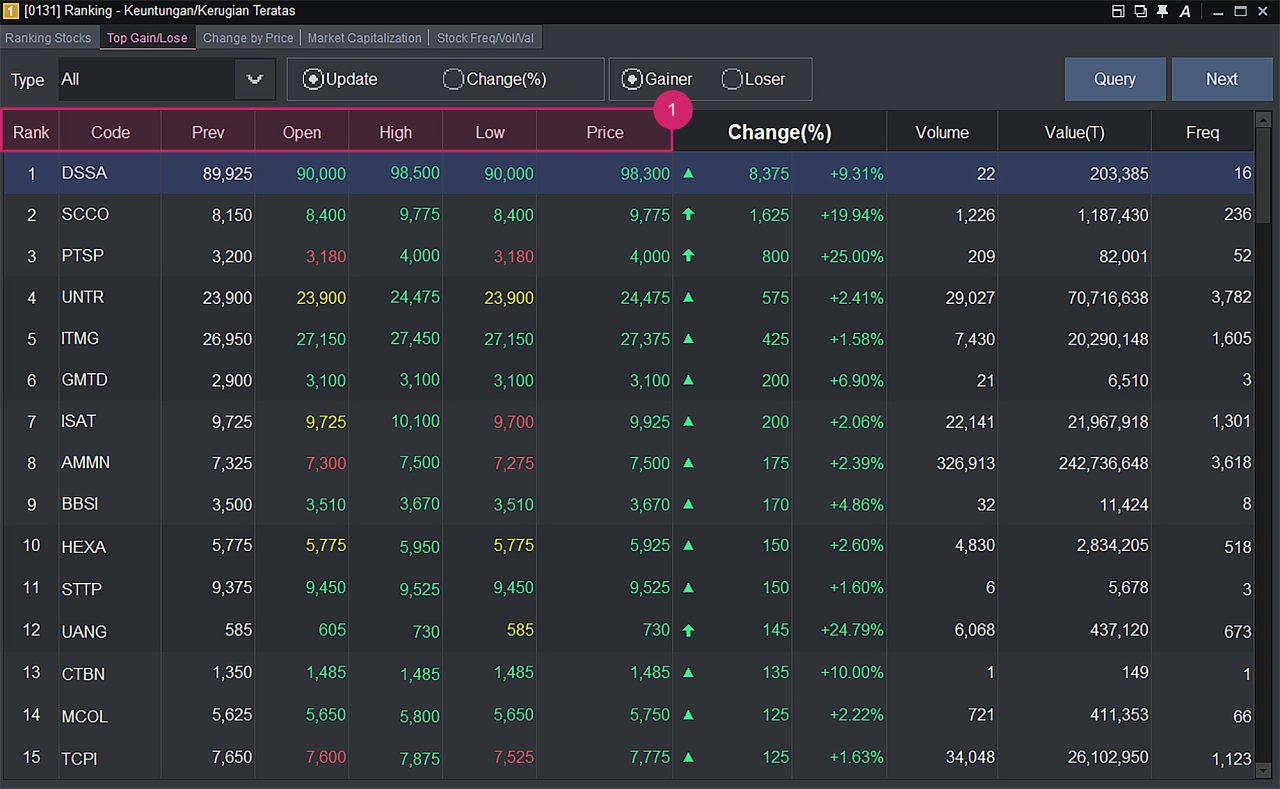Sort by the Volume column header

click(x=941, y=132)
